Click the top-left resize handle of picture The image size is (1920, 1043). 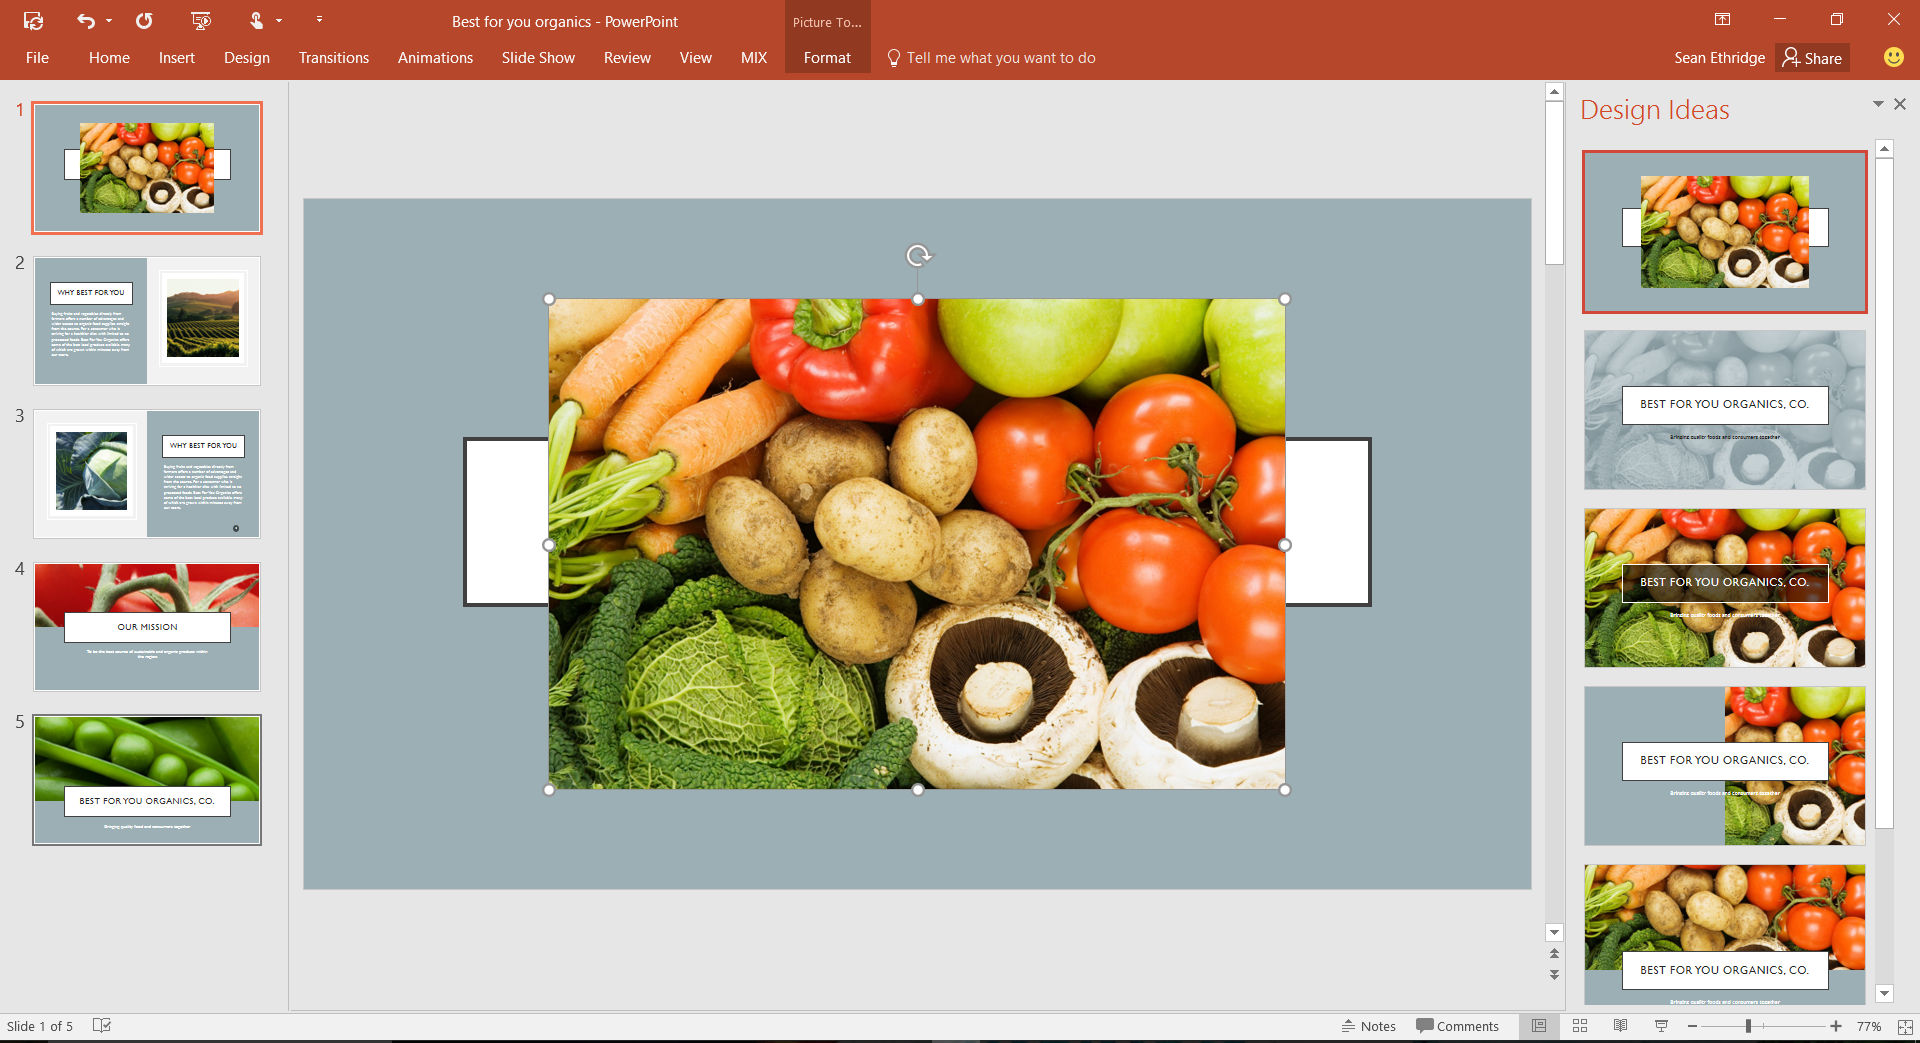click(549, 299)
